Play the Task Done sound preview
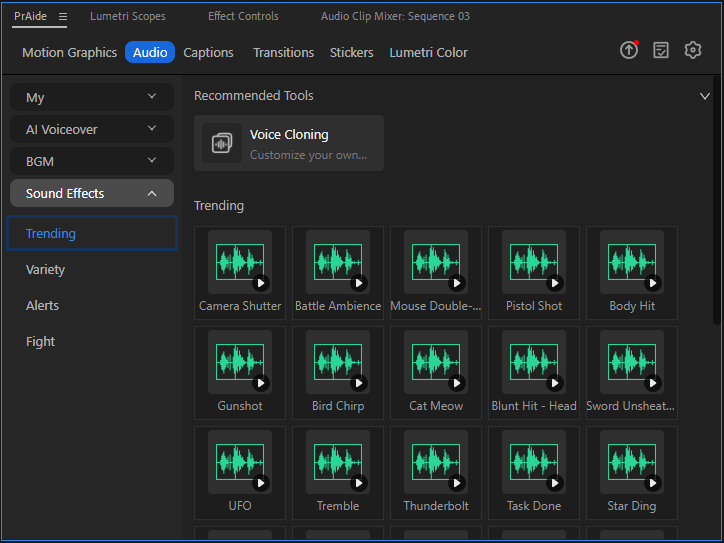Image resolution: width=724 pixels, height=543 pixels. [555, 483]
